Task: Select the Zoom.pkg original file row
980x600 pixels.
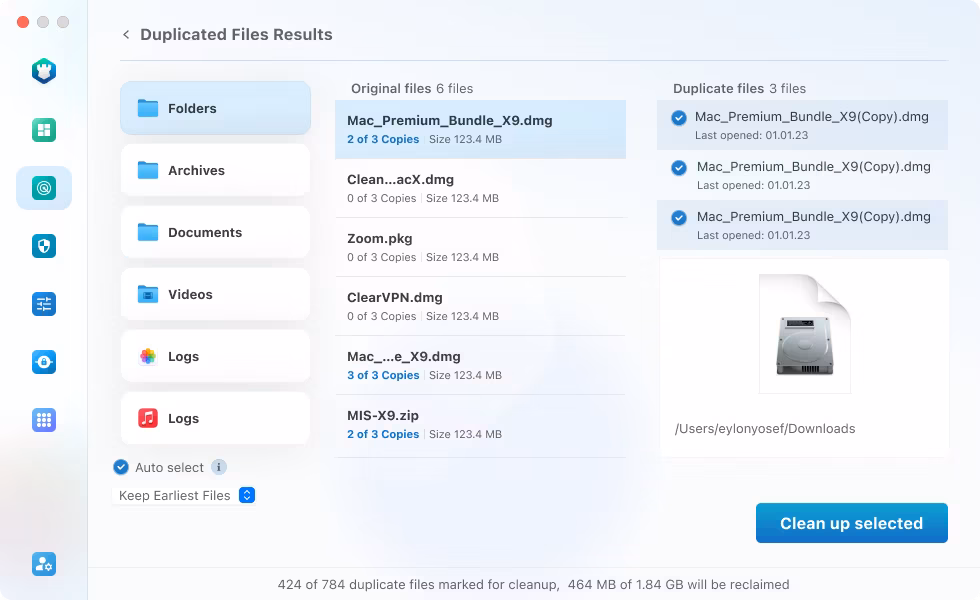Action: [480, 248]
